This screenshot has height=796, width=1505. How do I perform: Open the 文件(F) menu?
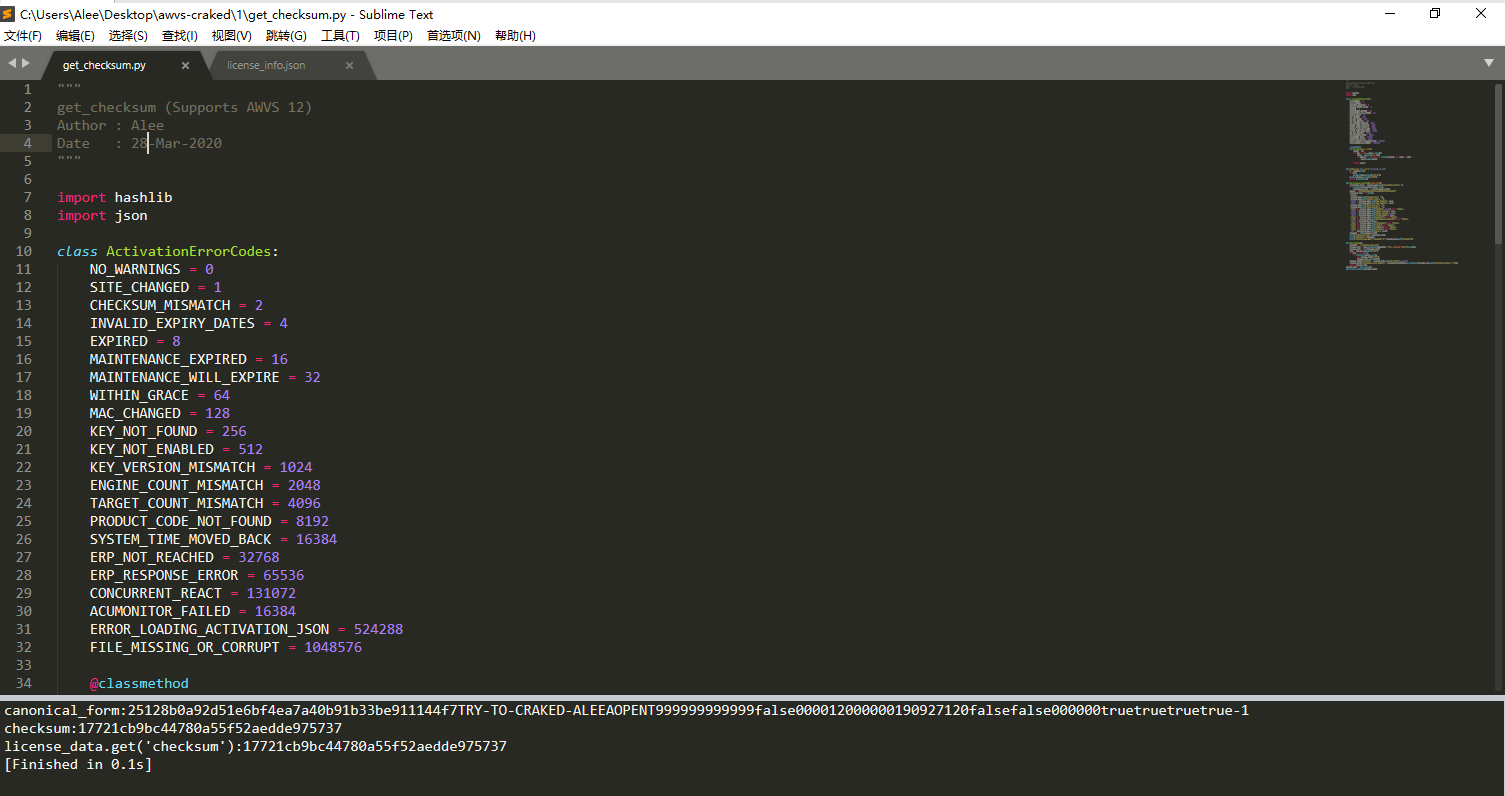click(x=23, y=35)
